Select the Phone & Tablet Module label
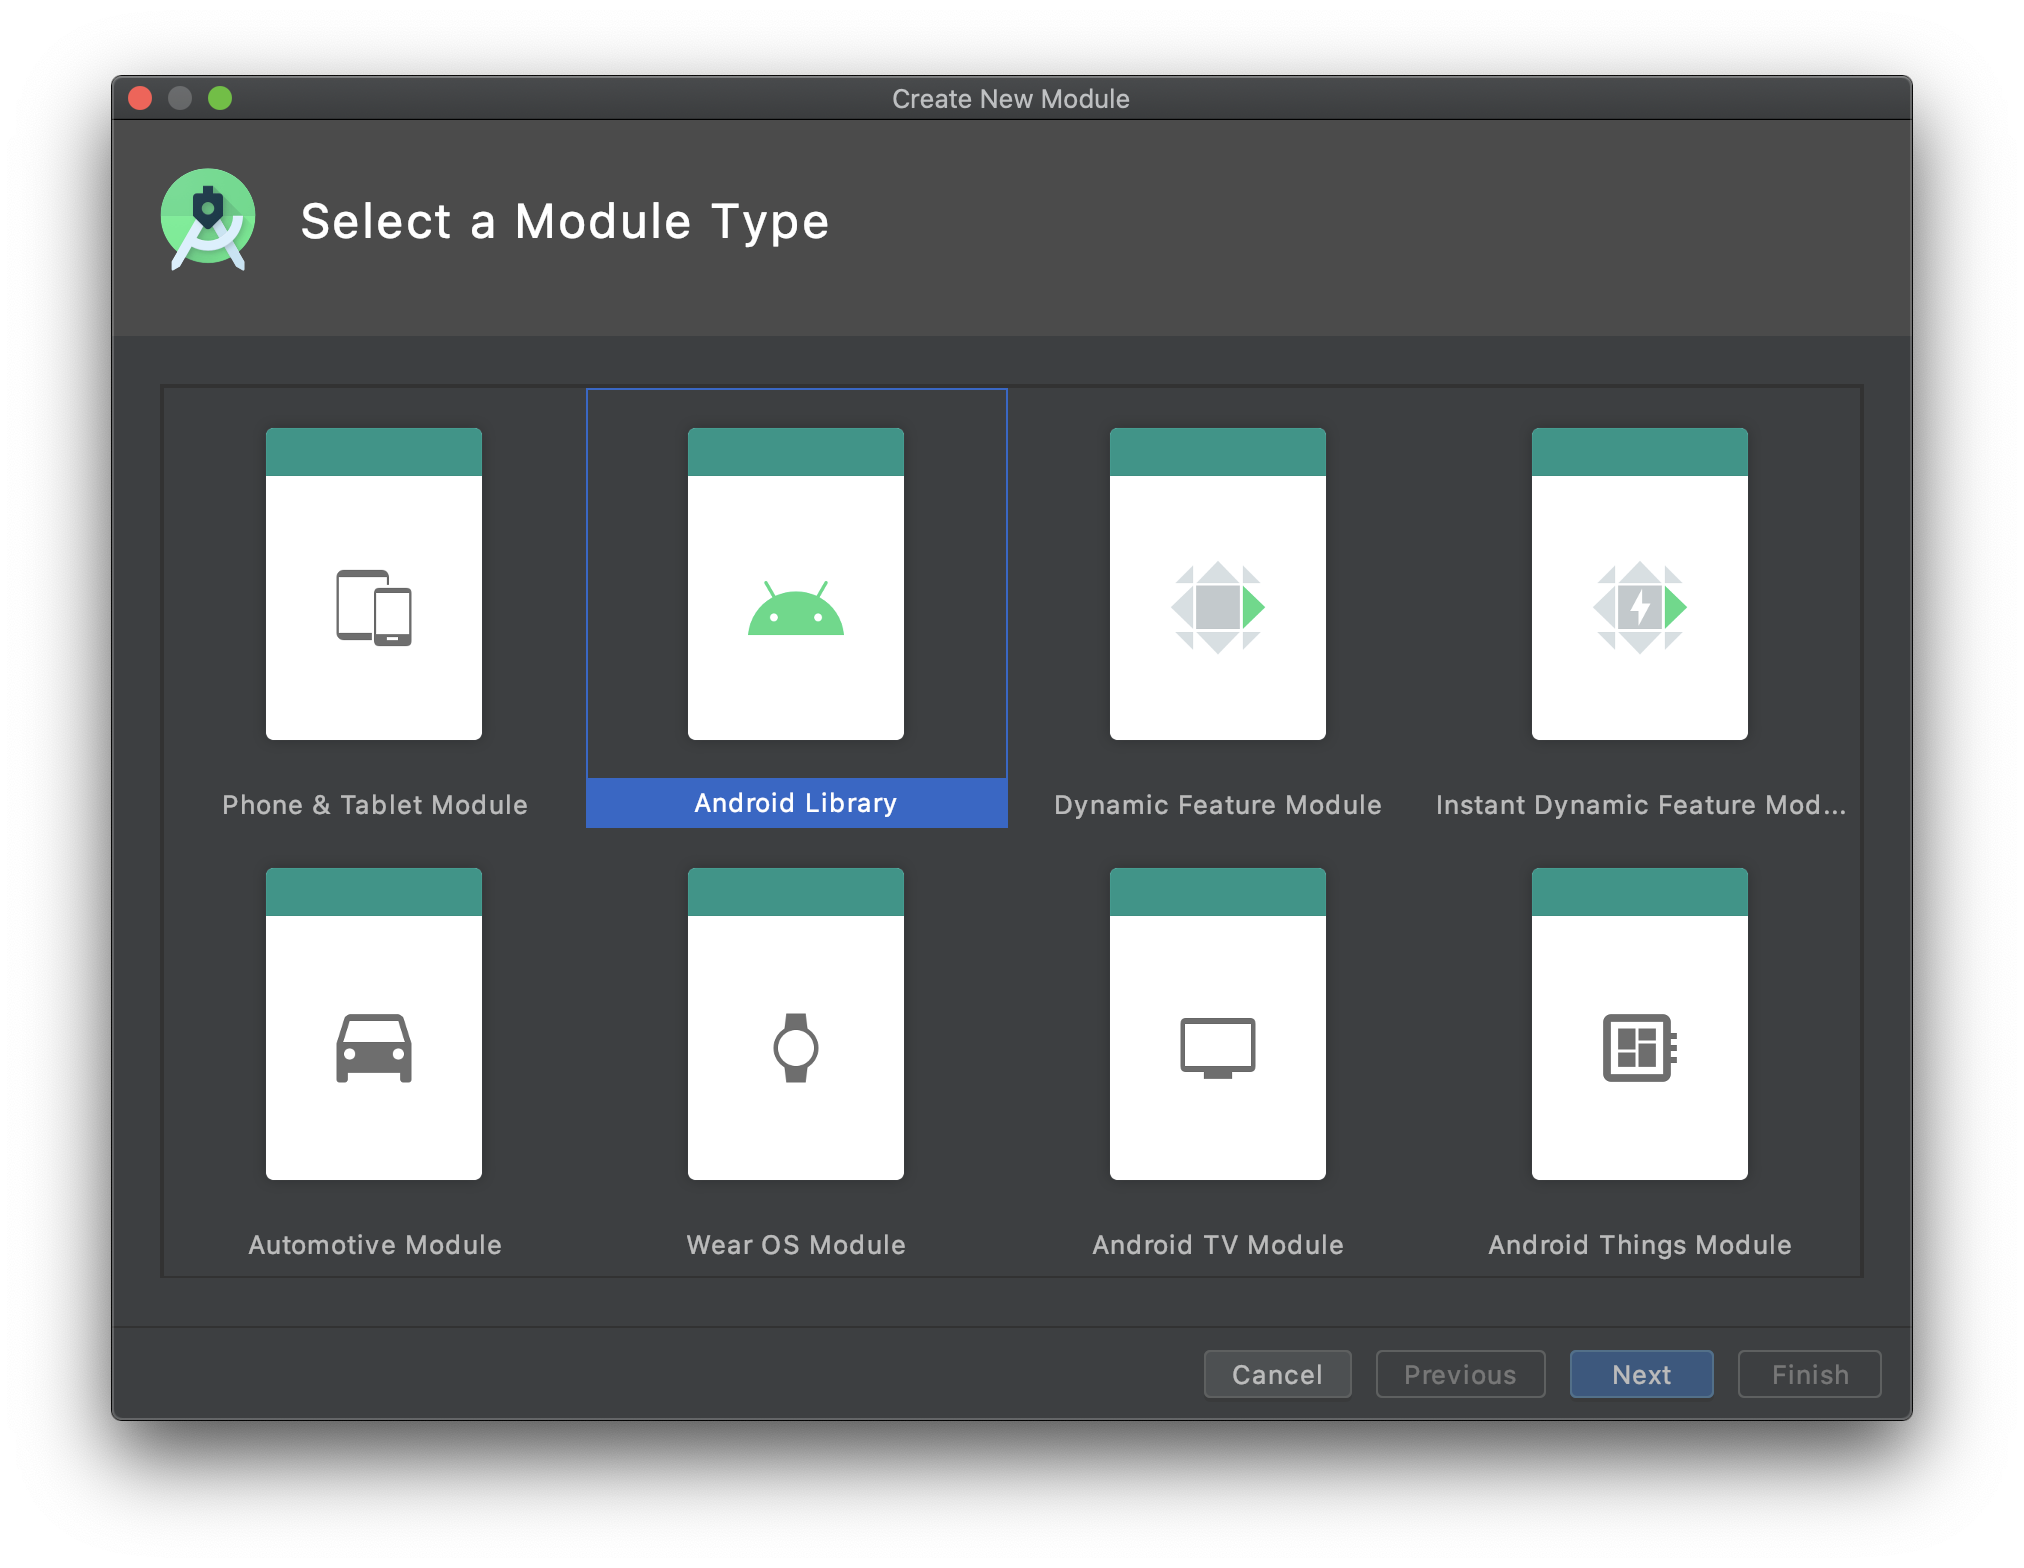The width and height of the screenshot is (2024, 1568). tap(374, 805)
